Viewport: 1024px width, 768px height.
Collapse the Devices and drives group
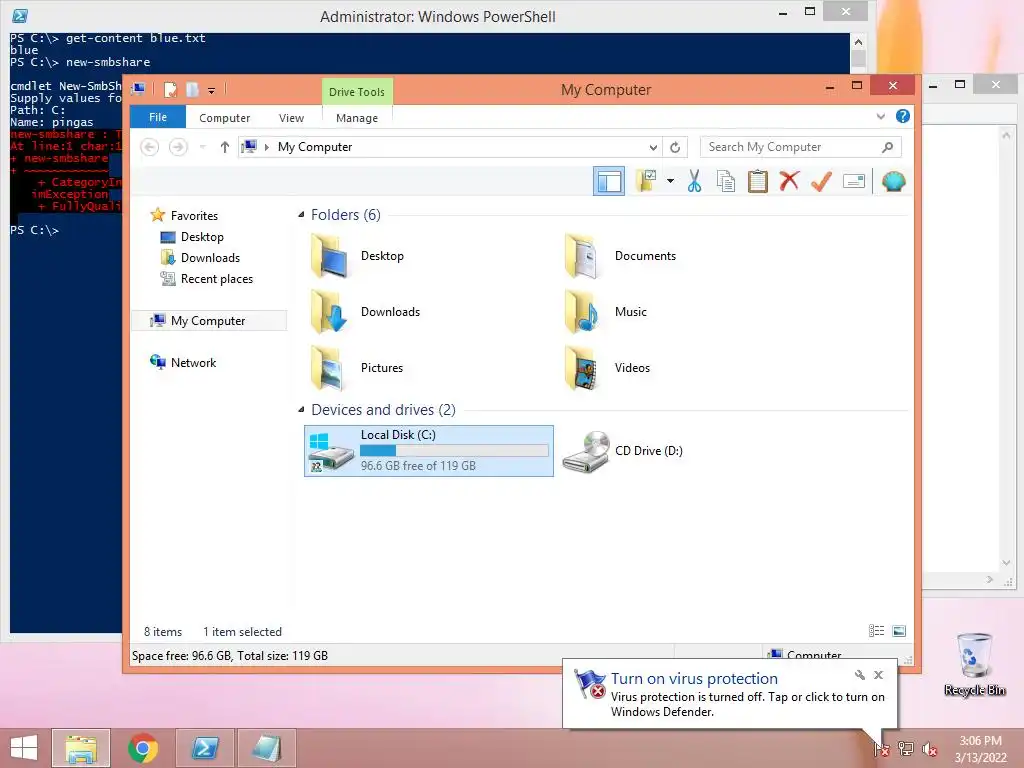(x=301, y=410)
